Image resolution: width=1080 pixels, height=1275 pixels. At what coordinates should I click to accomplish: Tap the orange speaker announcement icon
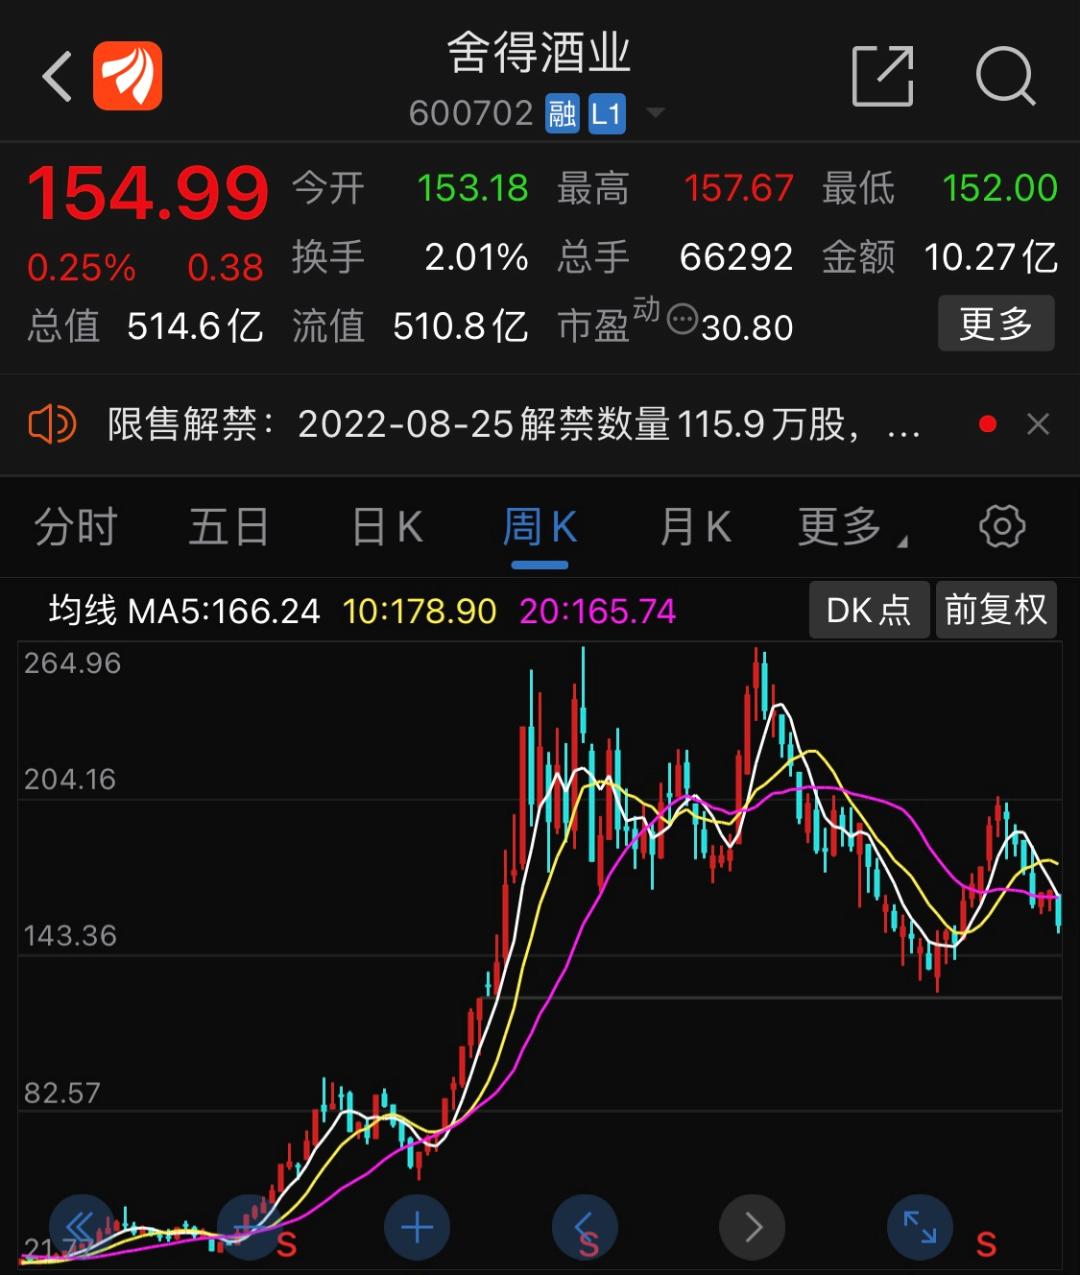[52, 425]
